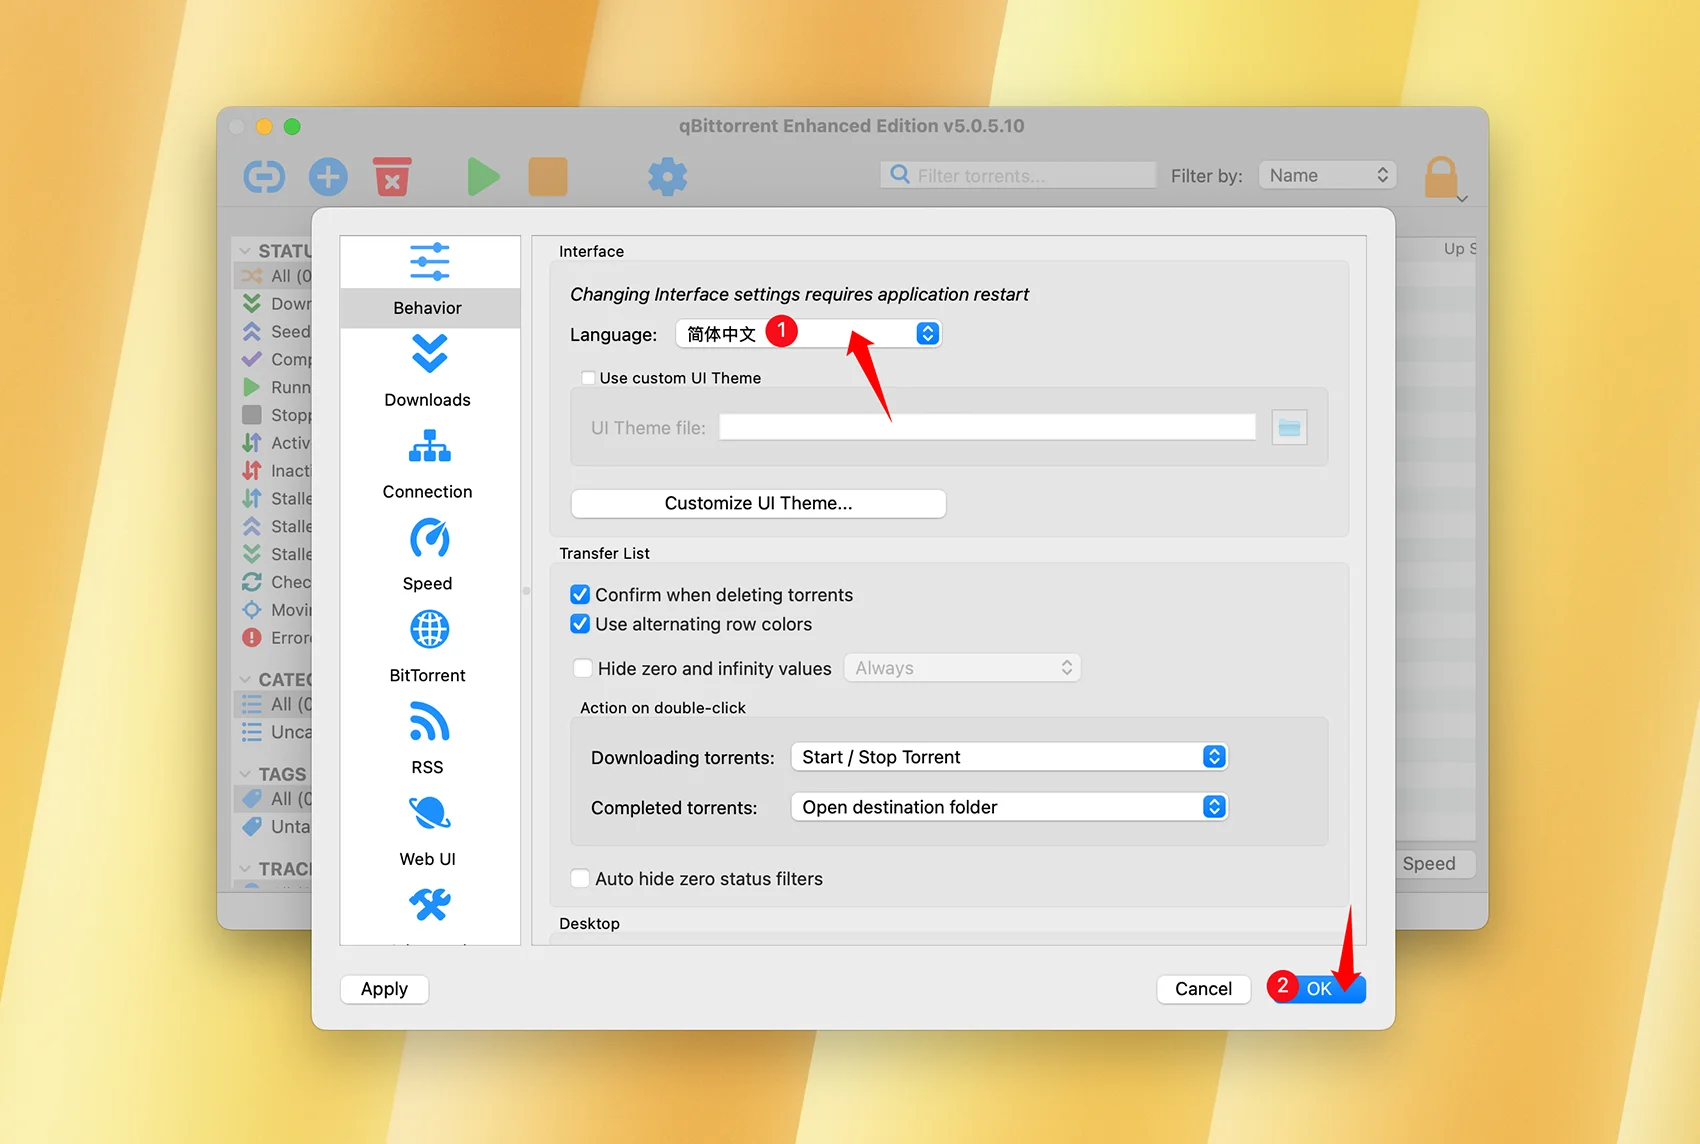
Task: Select the Running status filter icon
Action: coord(252,387)
